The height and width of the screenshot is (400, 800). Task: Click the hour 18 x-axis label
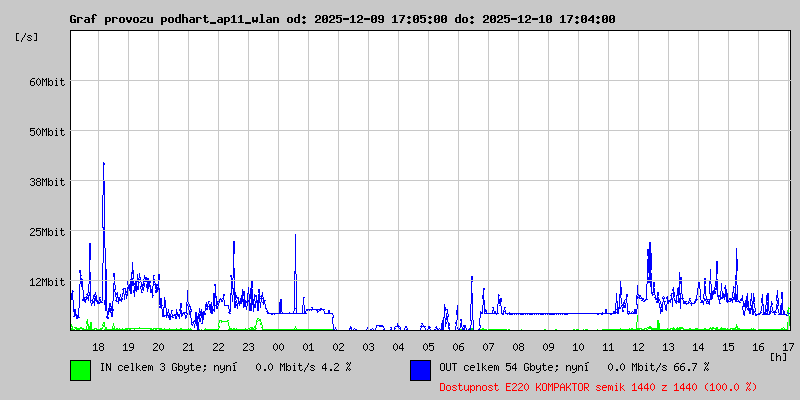[x=98, y=347]
